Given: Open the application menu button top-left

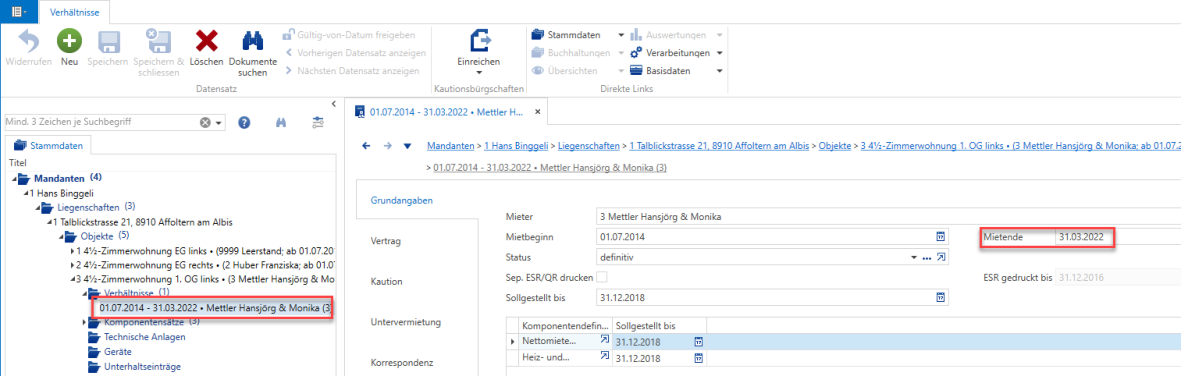Looking at the screenshot, I should 18,11.
